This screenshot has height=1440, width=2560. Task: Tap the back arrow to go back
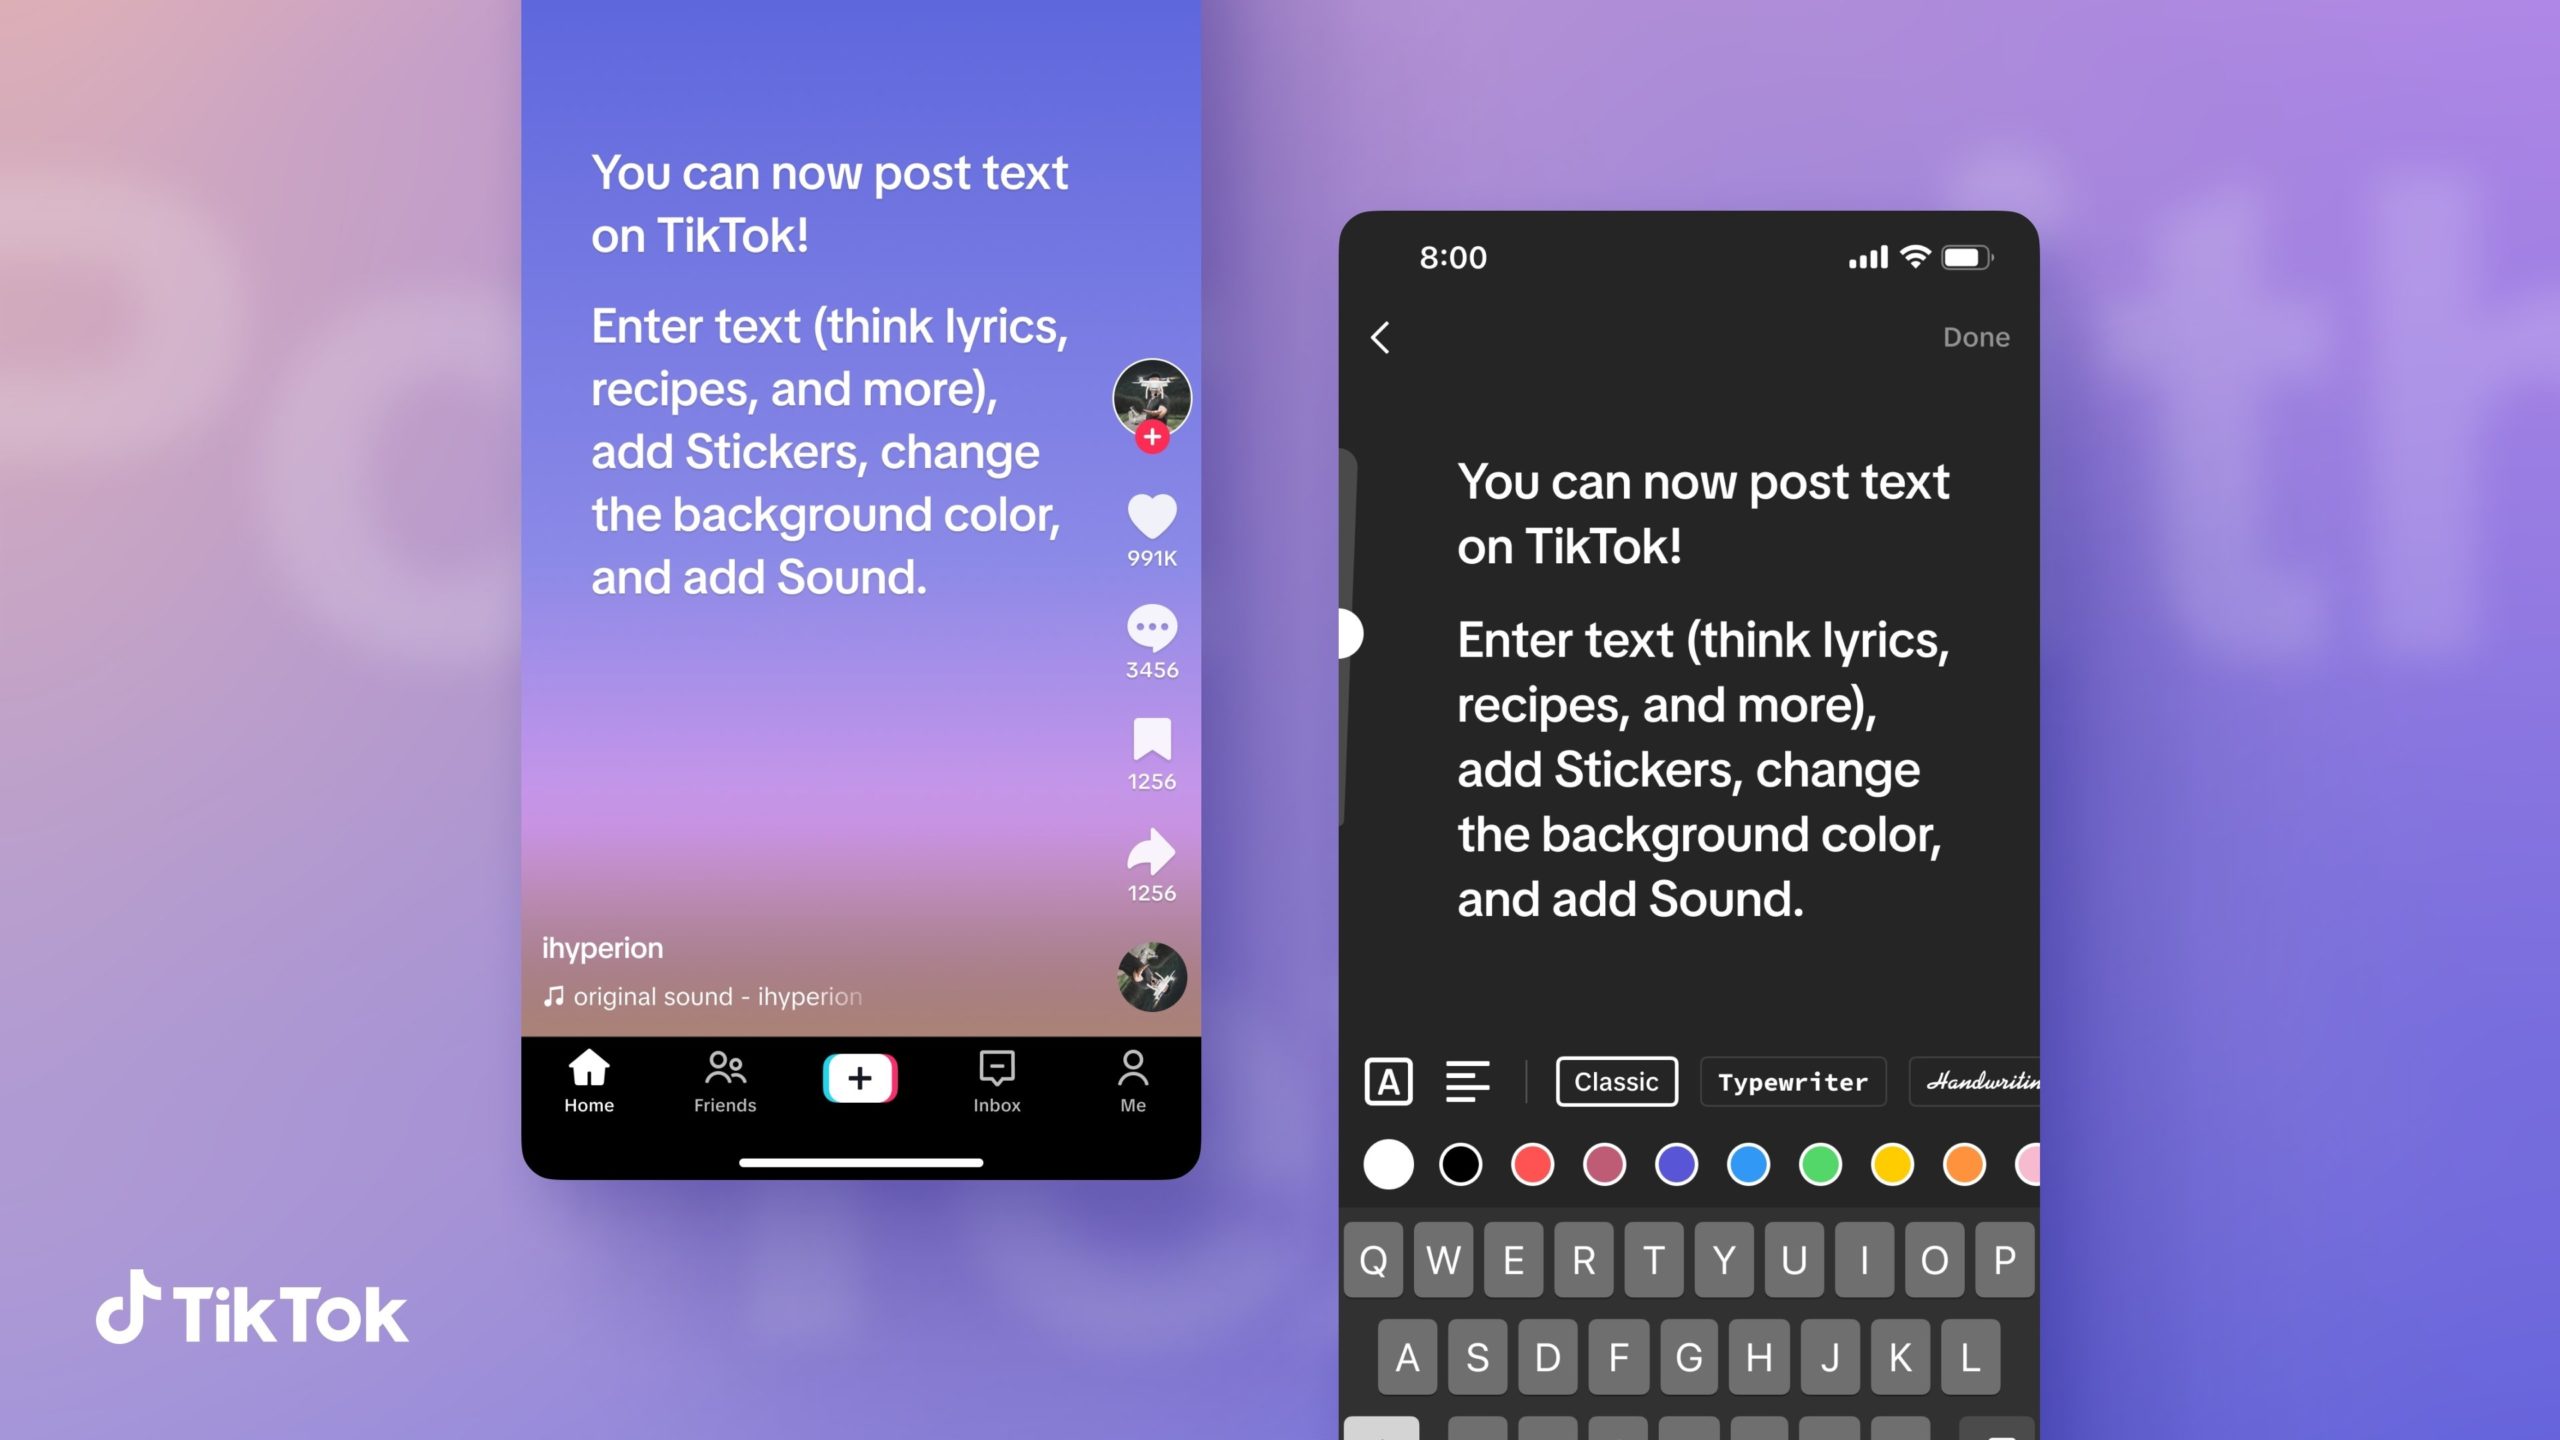[x=1384, y=336]
